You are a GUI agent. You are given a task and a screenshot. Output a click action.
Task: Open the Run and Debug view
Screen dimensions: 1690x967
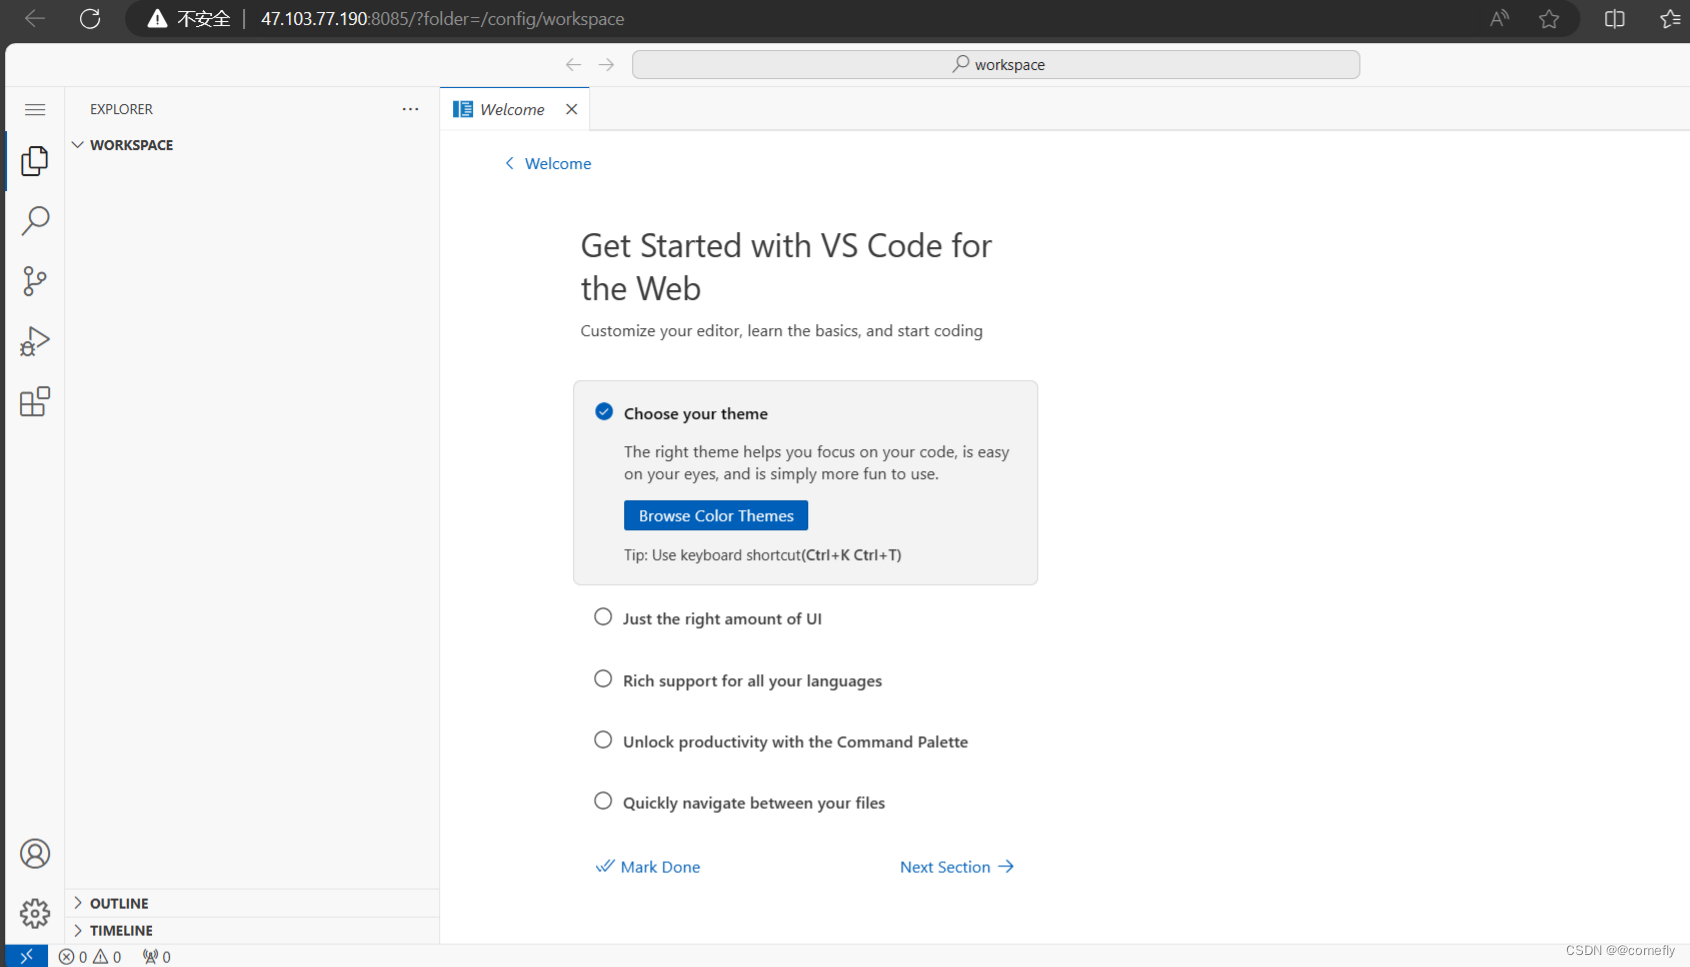coord(35,342)
